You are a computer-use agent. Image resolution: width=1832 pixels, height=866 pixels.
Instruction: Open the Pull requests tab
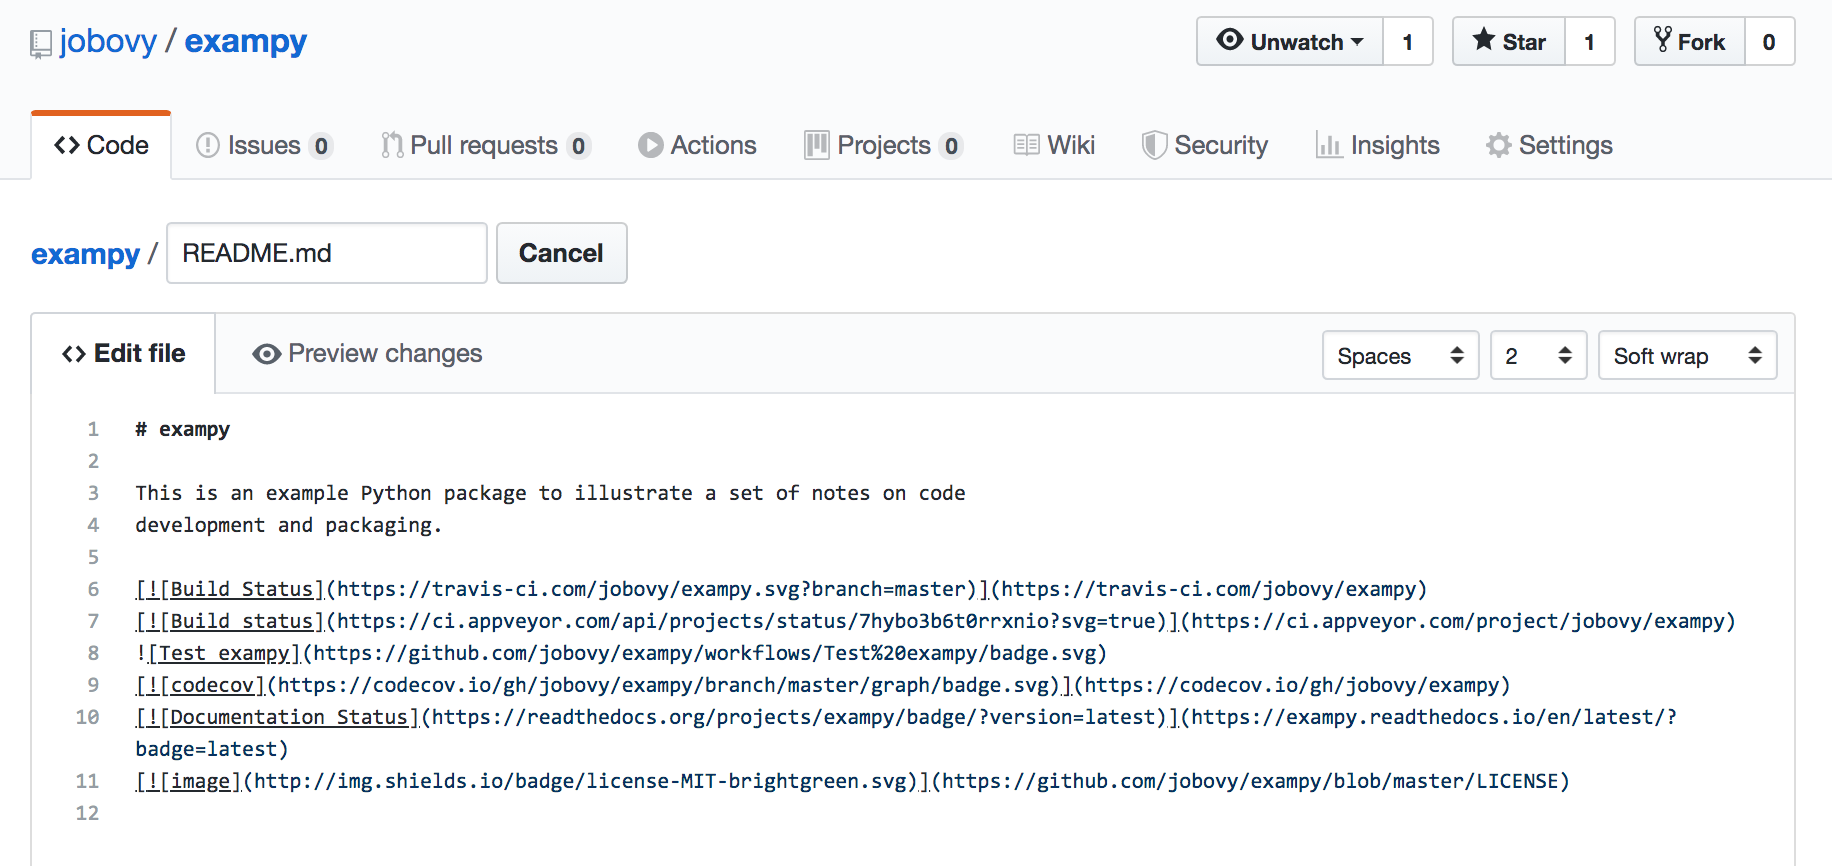[x=486, y=146]
